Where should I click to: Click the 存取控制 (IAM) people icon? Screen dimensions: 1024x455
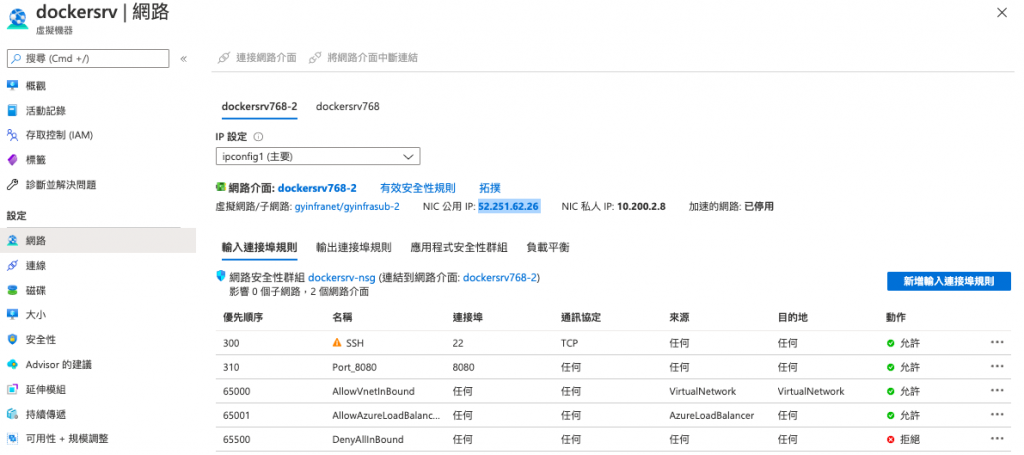(12, 135)
